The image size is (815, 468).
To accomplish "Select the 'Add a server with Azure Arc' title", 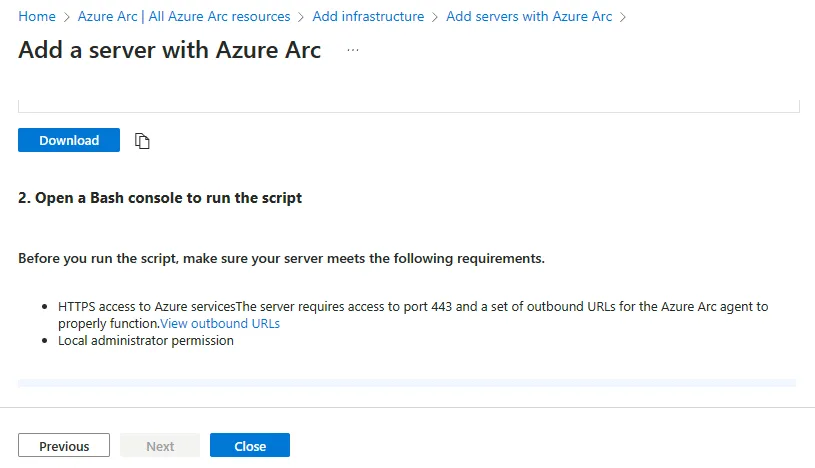I will [169, 50].
